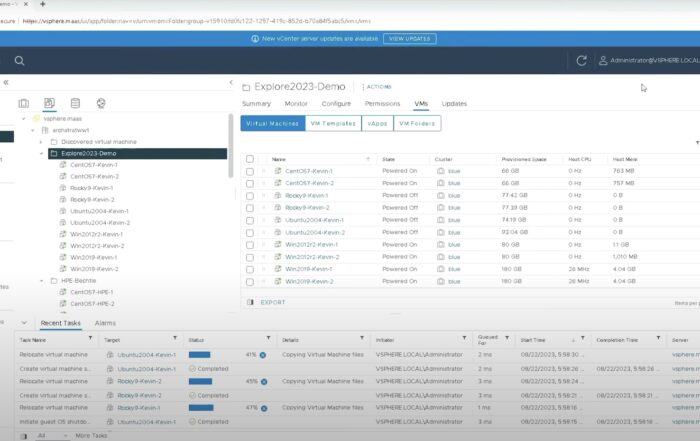Hide the inventory tree panel arrow
The image size is (700, 441).
pyautogui.click(x=231, y=82)
